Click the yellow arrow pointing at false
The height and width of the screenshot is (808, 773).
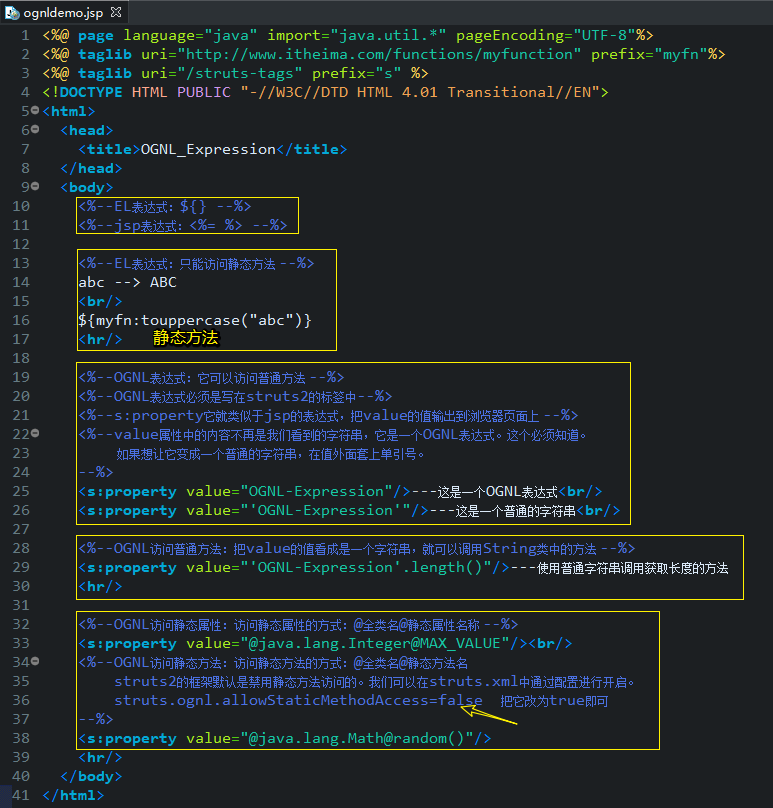coord(489,715)
